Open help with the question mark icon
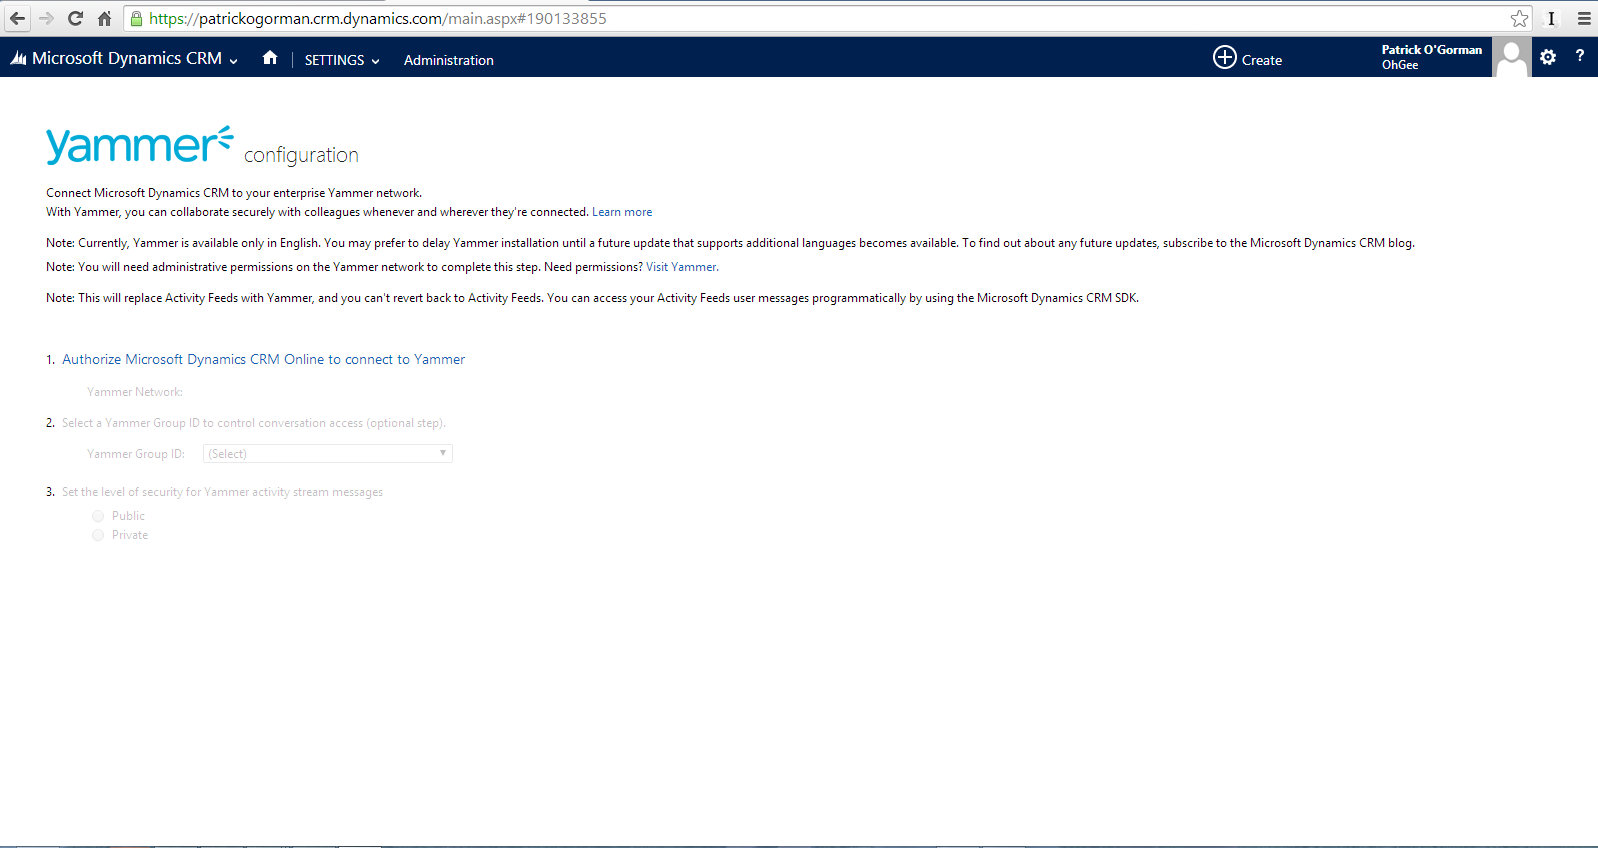The width and height of the screenshot is (1598, 848). 1580,56
